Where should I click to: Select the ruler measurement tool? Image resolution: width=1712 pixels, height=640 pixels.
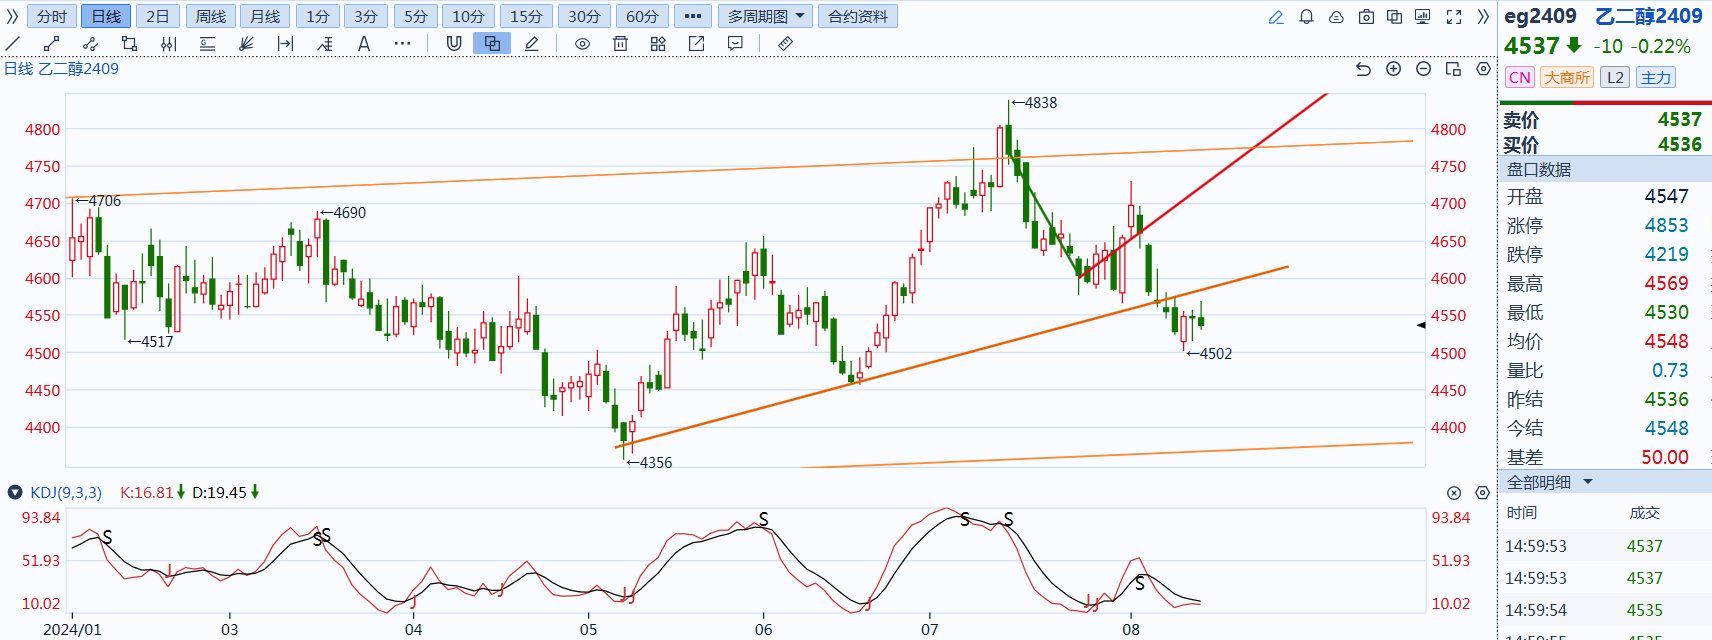pos(785,43)
